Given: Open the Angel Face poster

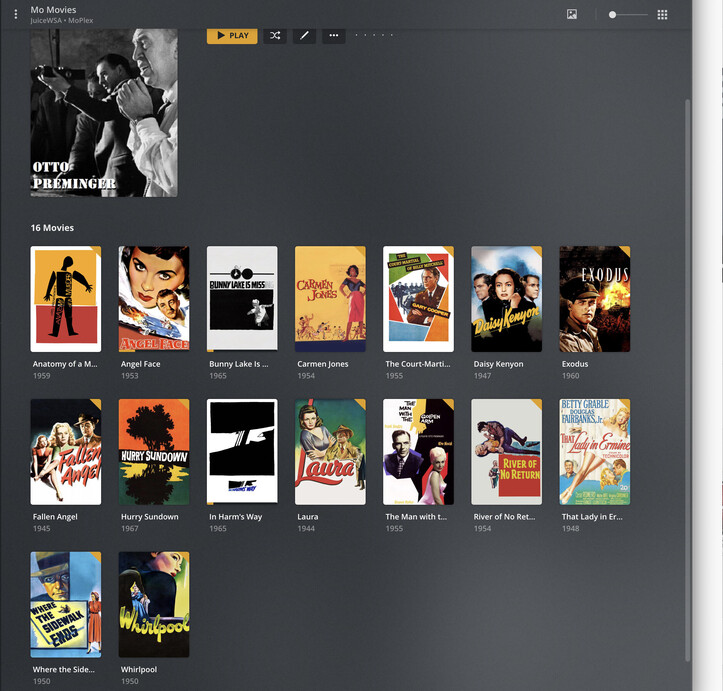Looking at the screenshot, I should (x=154, y=299).
